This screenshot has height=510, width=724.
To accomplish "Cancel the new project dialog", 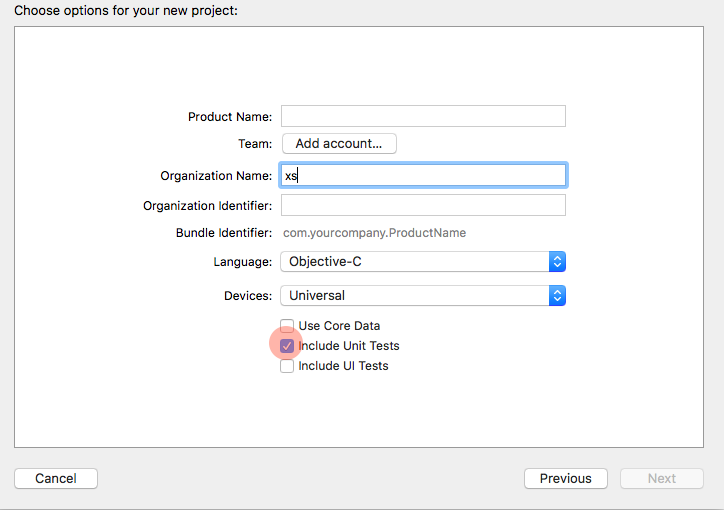I will [56, 479].
